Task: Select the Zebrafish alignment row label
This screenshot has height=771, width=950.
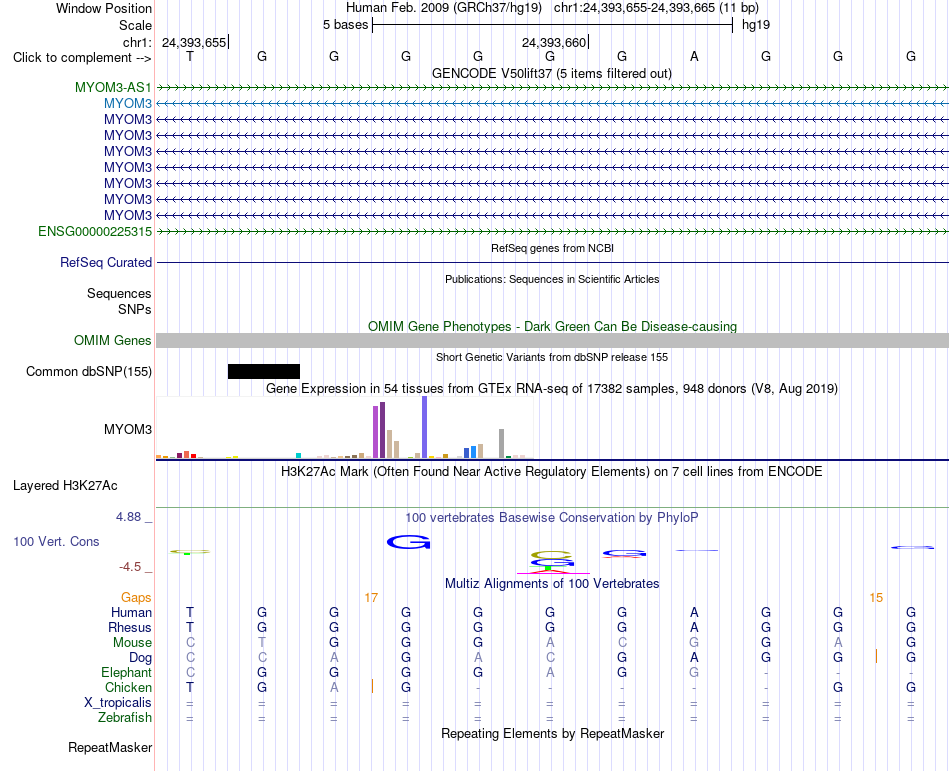Action: click(x=125, y=717)
